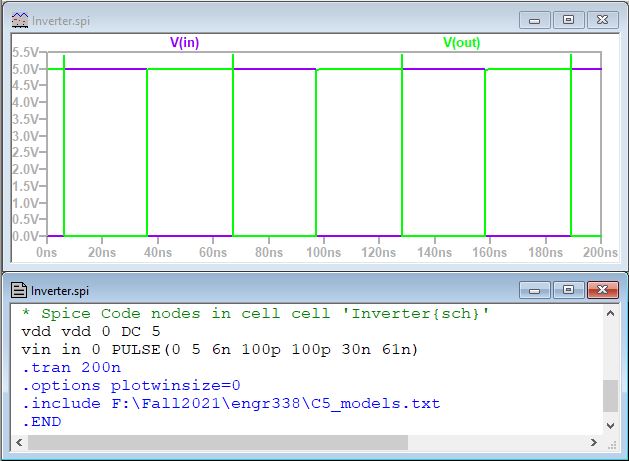Image resolution: width=629 pixels, height=461 pixels.
Task: Maximize the netlist editor window
Action: 568,290
